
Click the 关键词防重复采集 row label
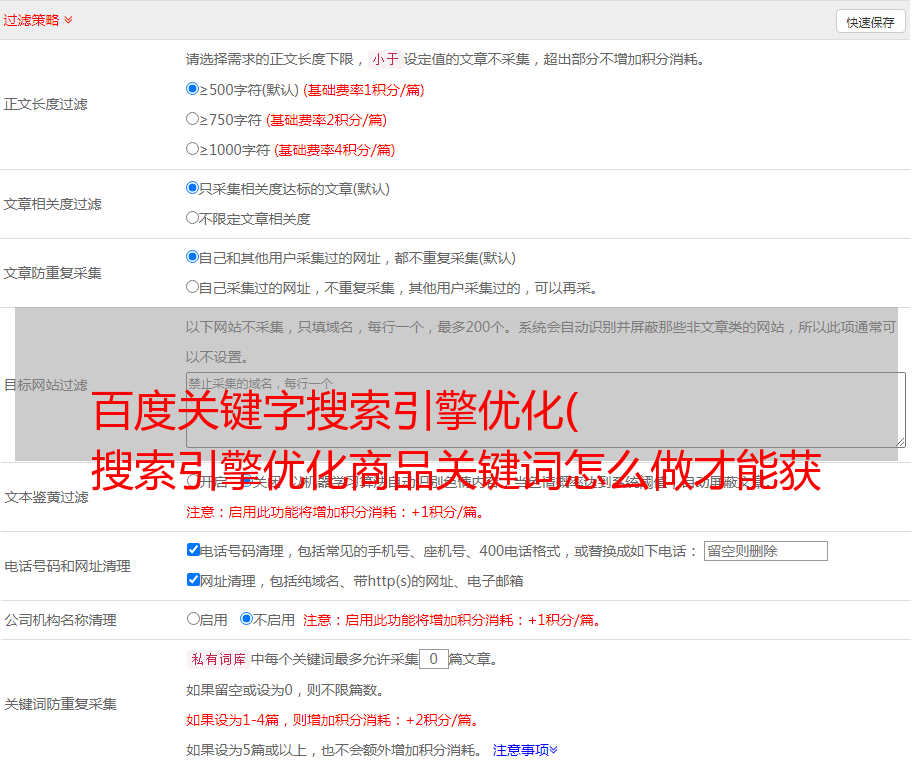pos(60,704)
